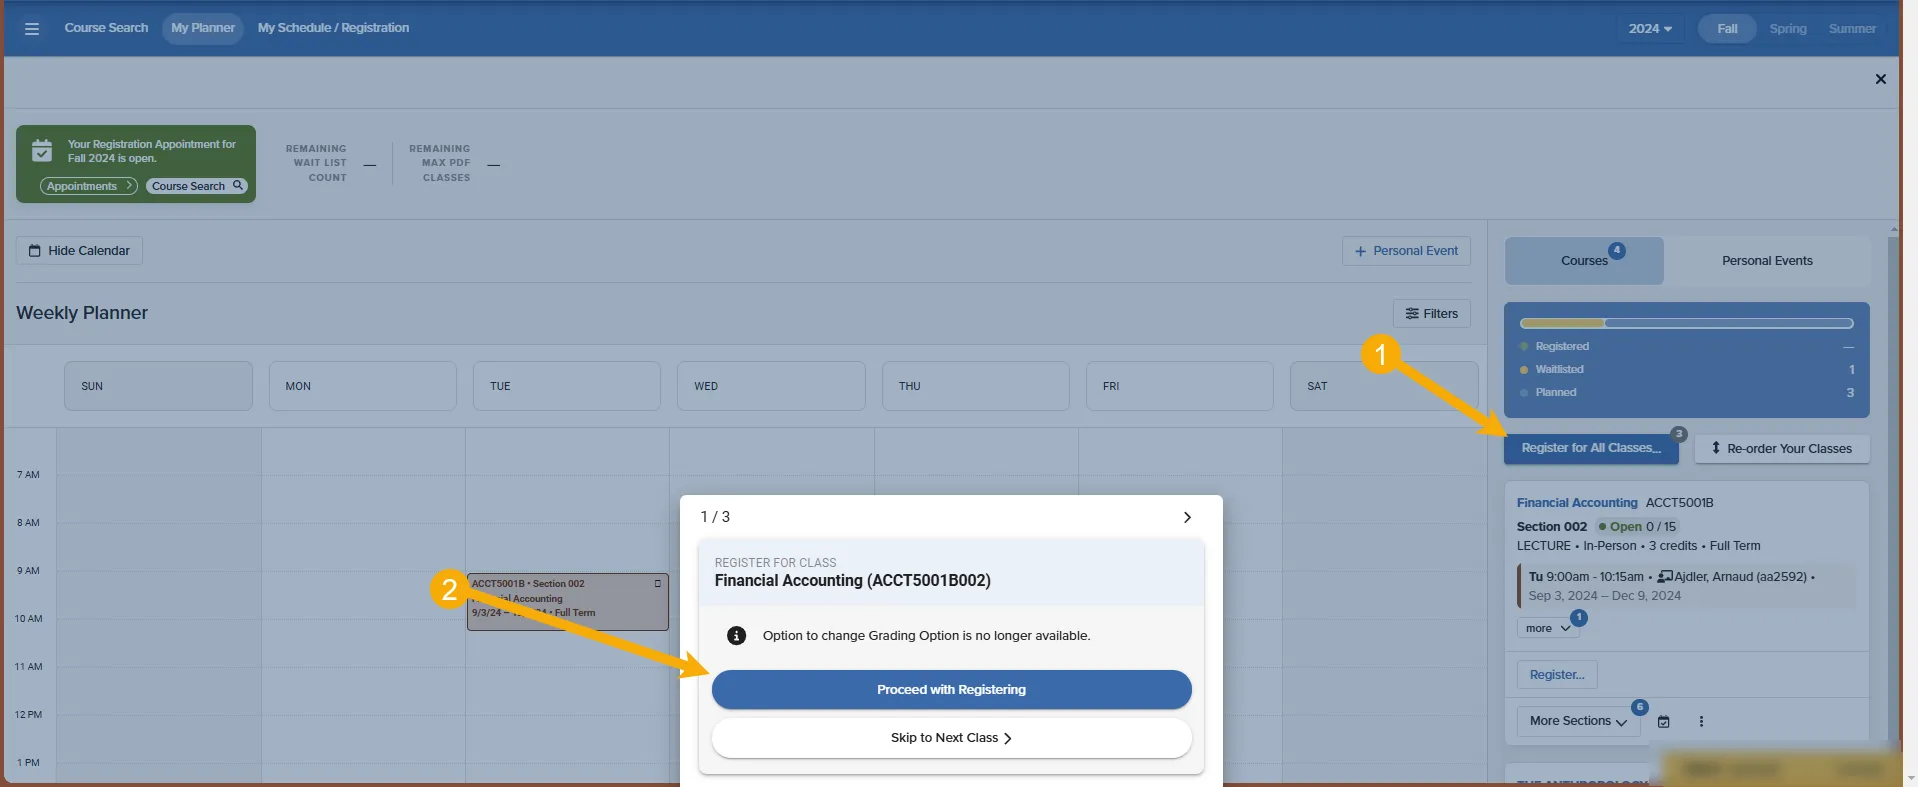Viewport: 1918px width, 787px height.
Task: Click the FRI day header
Action: coord(1179,386)
